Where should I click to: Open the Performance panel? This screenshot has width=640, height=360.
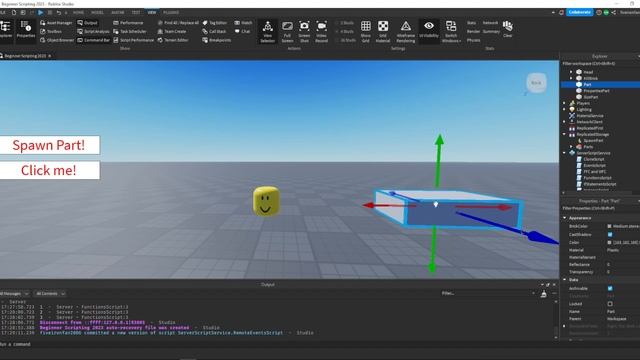click(128, 23)
